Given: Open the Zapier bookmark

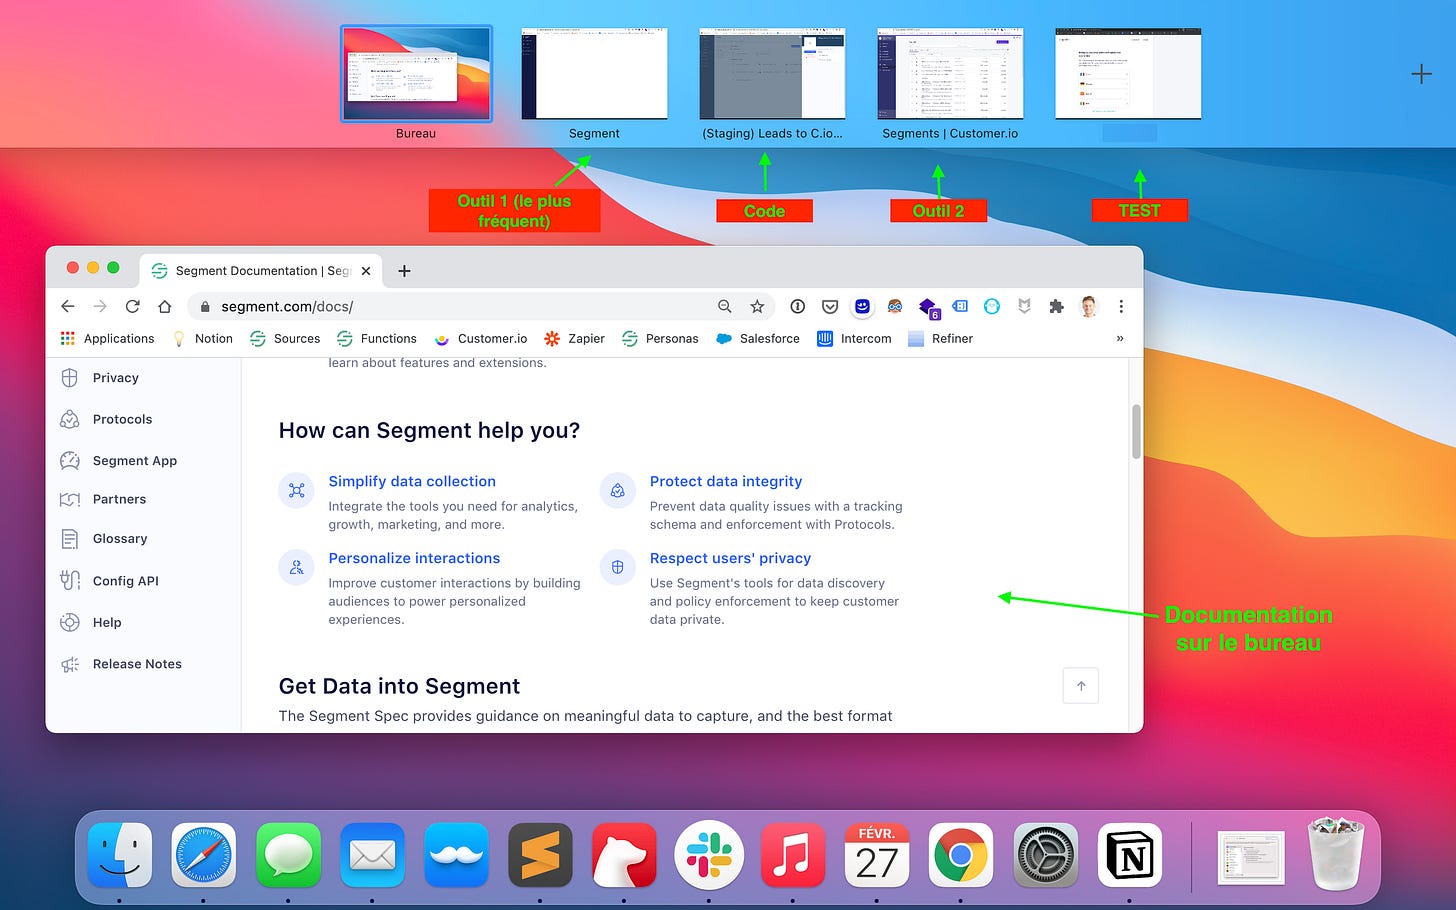Looking at the screenshot, I should pos(574,339).
